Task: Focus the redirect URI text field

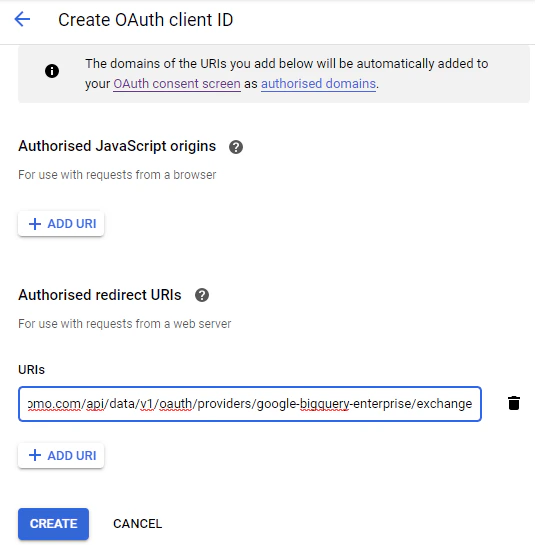Action: coord(250,404)
